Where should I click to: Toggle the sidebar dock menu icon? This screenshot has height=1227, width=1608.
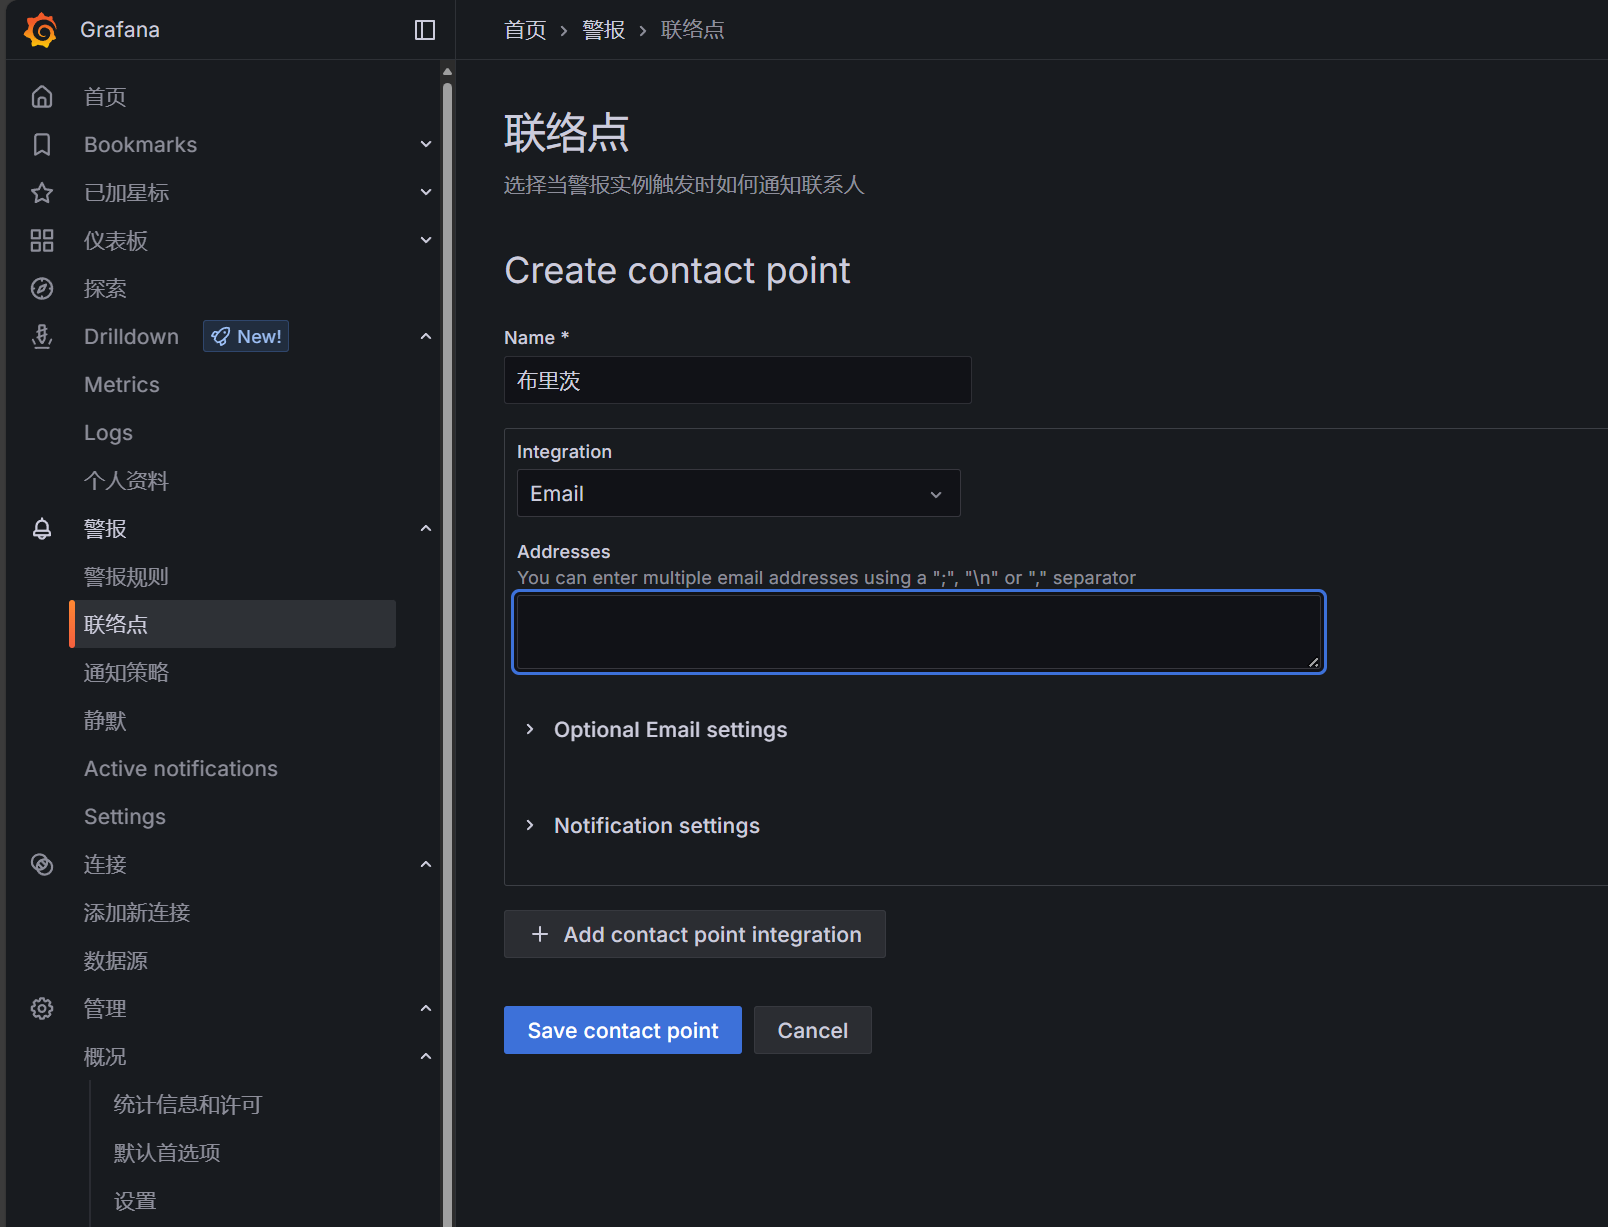pyautogui.click(x=425, y=30)
